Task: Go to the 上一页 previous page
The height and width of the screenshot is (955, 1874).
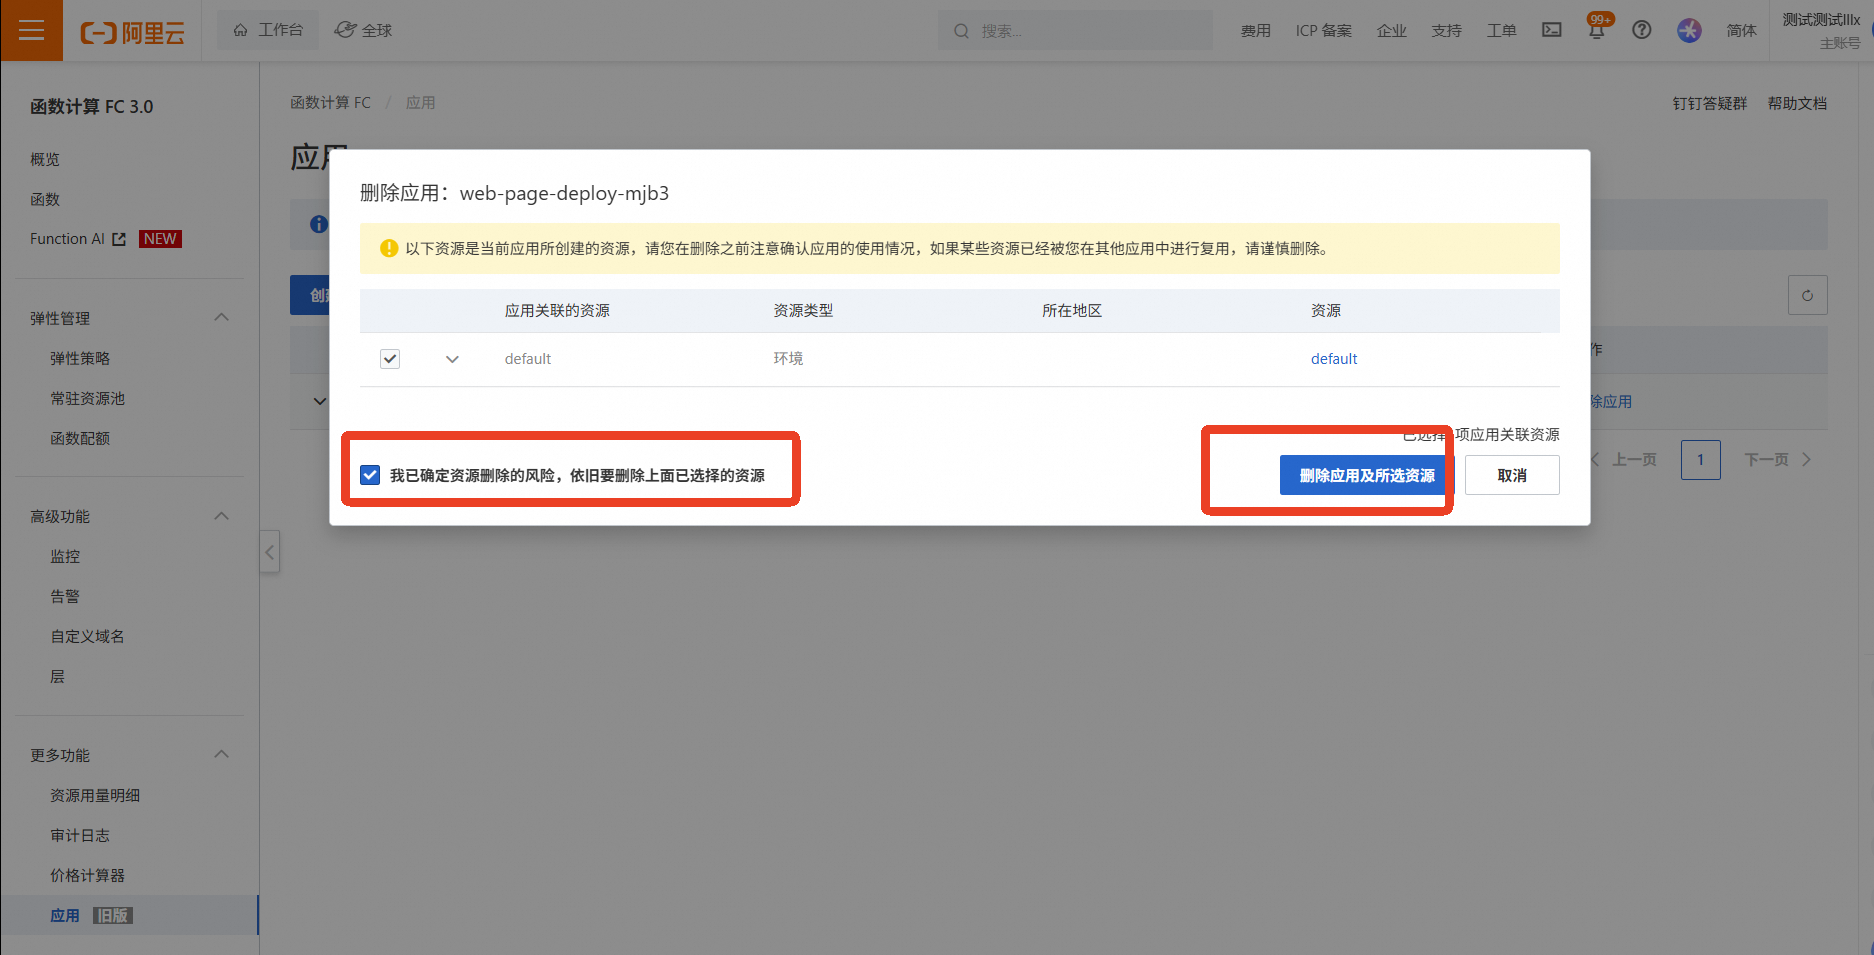Action: 1624,460
